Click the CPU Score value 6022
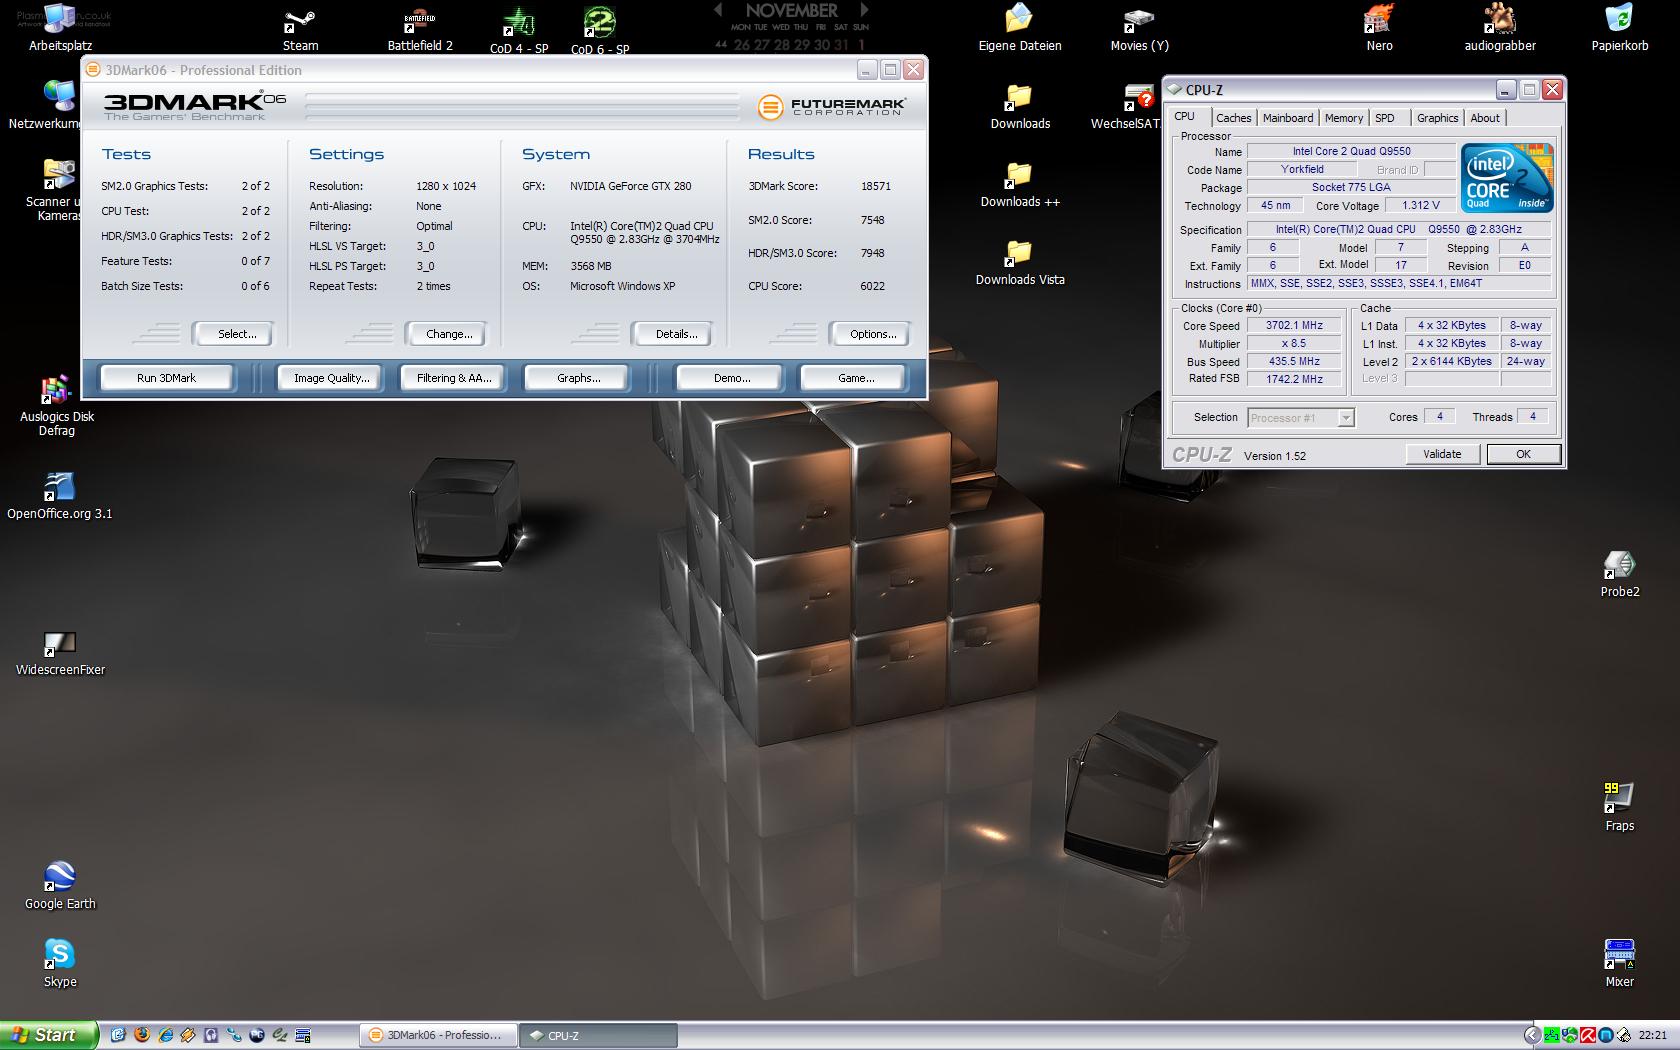 pos(873,286)
